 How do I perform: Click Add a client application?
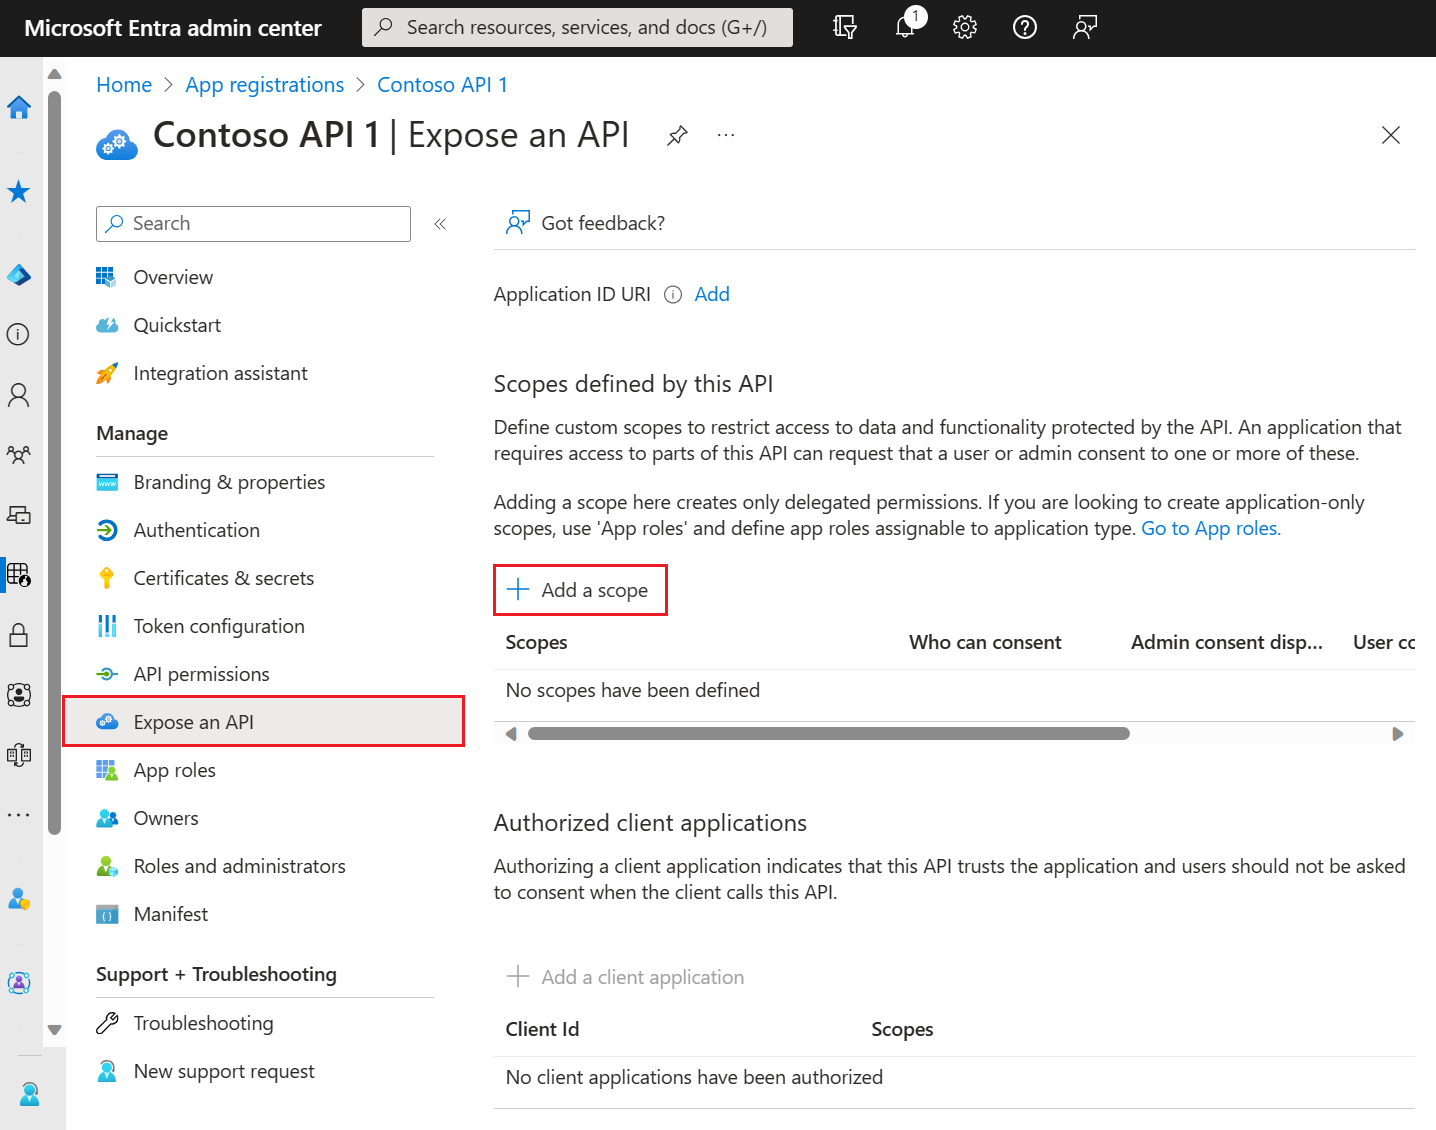pos(642,977)
